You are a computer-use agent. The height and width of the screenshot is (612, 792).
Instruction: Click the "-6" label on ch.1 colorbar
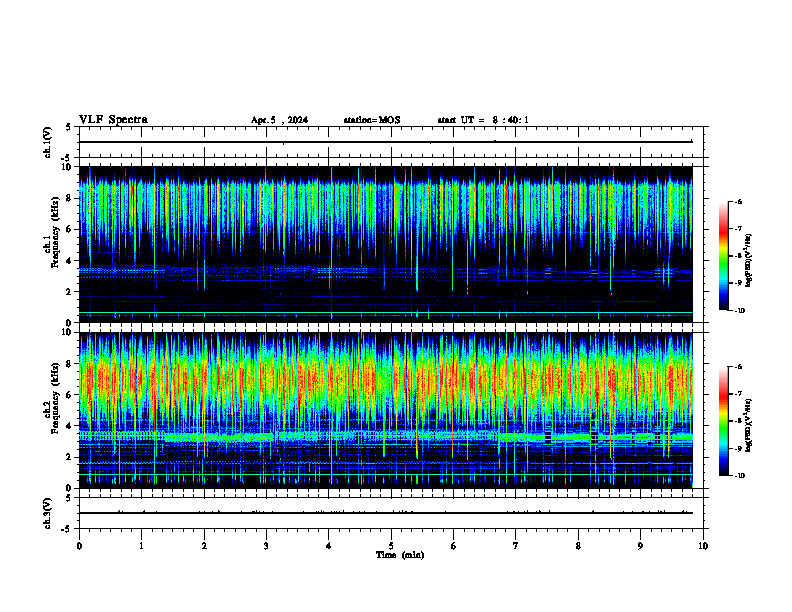pos(738,201)
